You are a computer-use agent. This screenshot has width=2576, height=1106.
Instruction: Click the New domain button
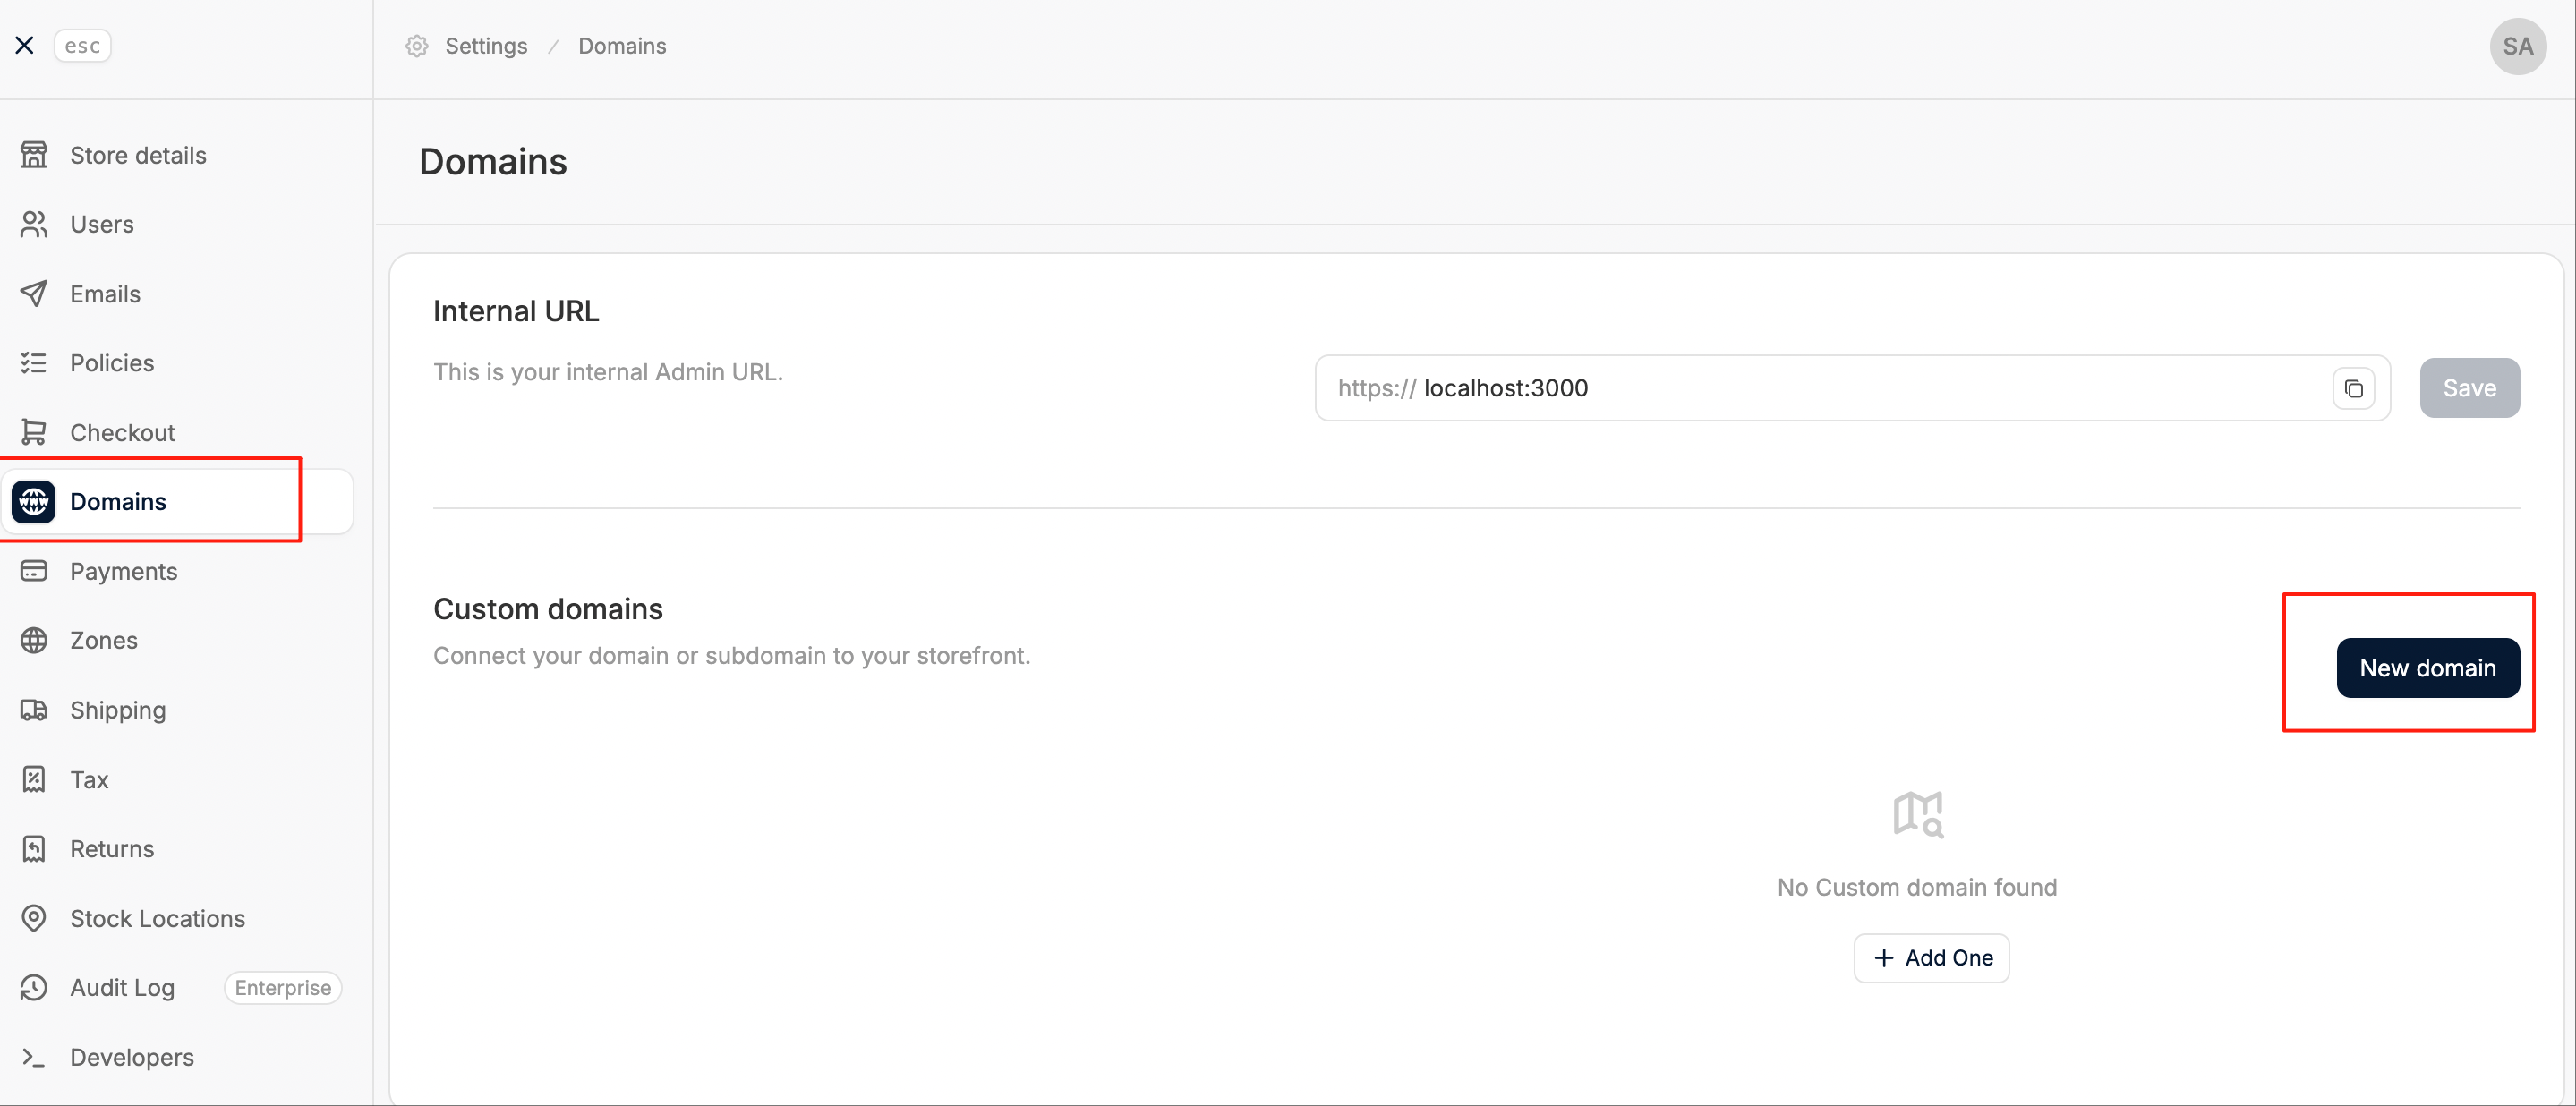pyautogui.click(x=2427, y=668)
